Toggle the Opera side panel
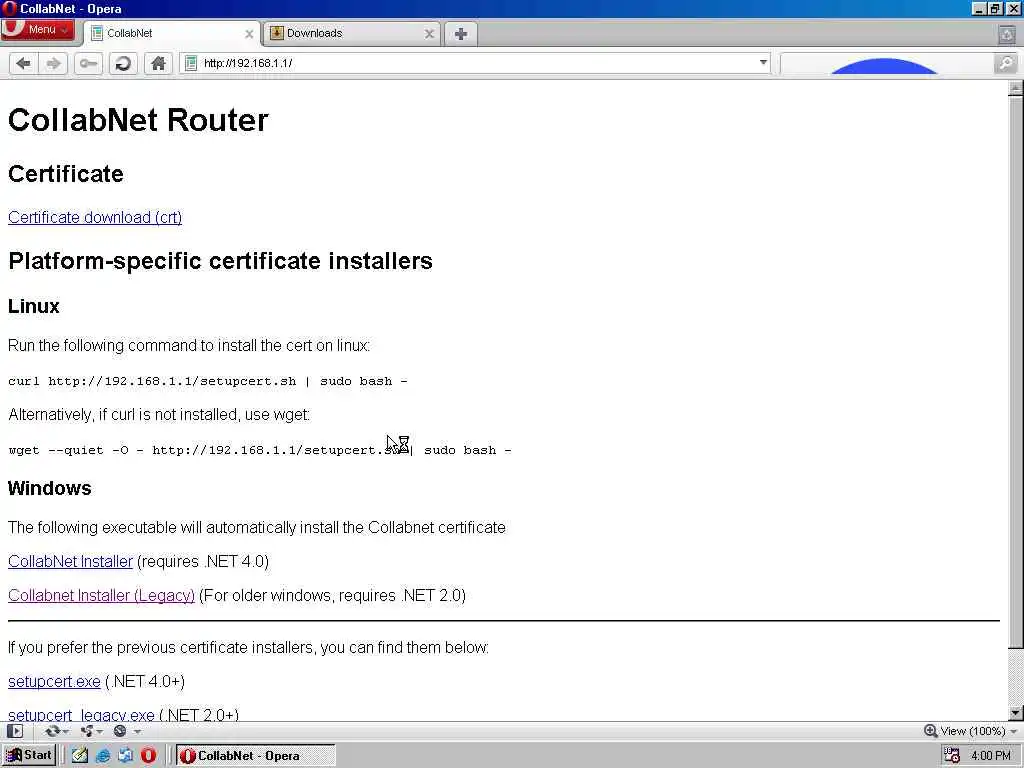 (x=15, y=731)
